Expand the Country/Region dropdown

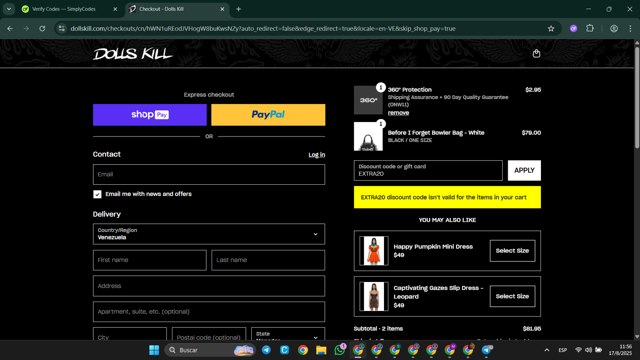tap(209, 234)
